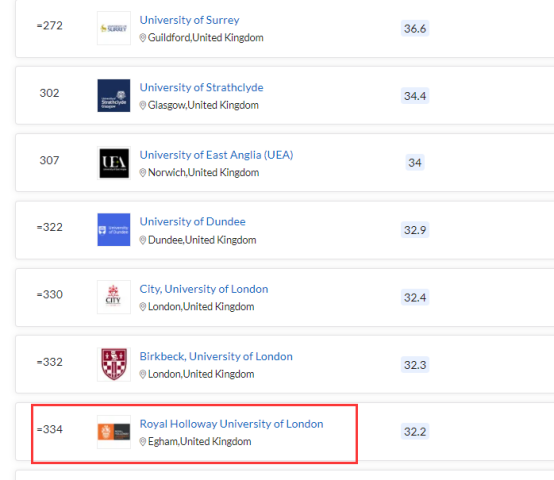Viewport: 554px width, 480px height.
Task: Open the City University of London crest
Action: (114, 297)
